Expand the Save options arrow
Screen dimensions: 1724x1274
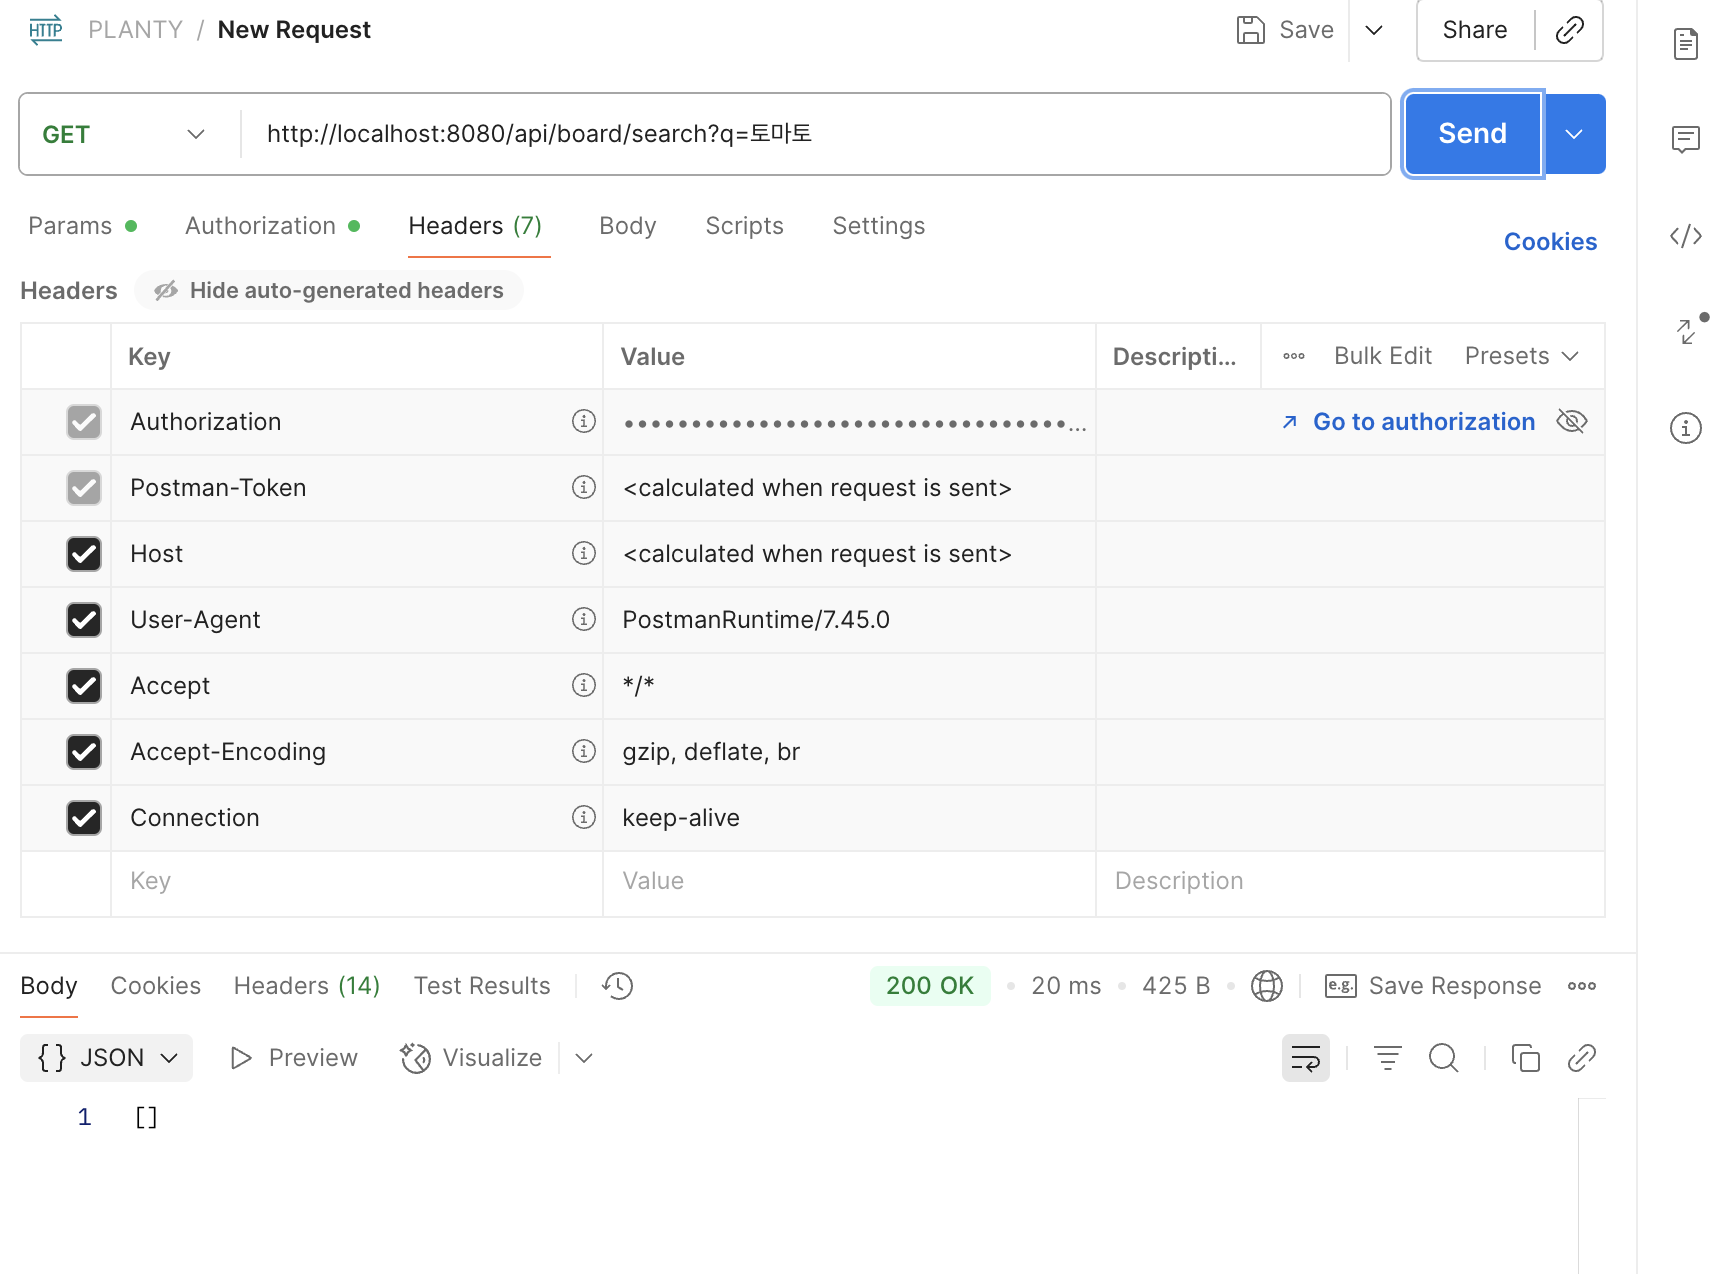tap(1374, 30)
